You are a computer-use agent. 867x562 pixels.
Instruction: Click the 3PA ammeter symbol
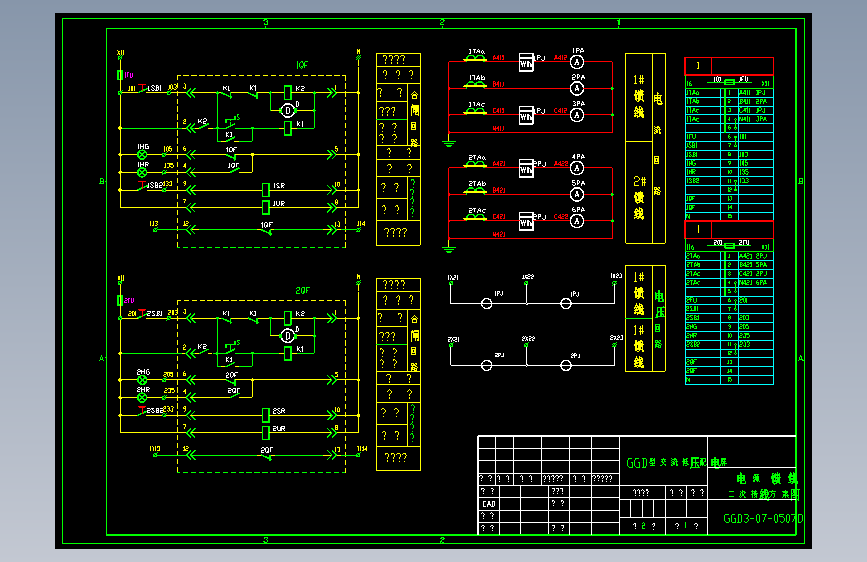577,115
